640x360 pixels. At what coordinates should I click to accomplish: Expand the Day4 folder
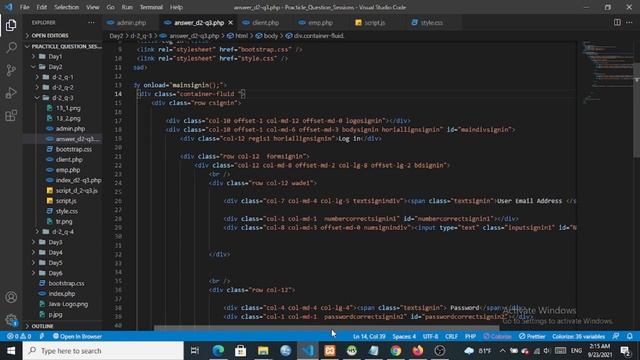62,252
